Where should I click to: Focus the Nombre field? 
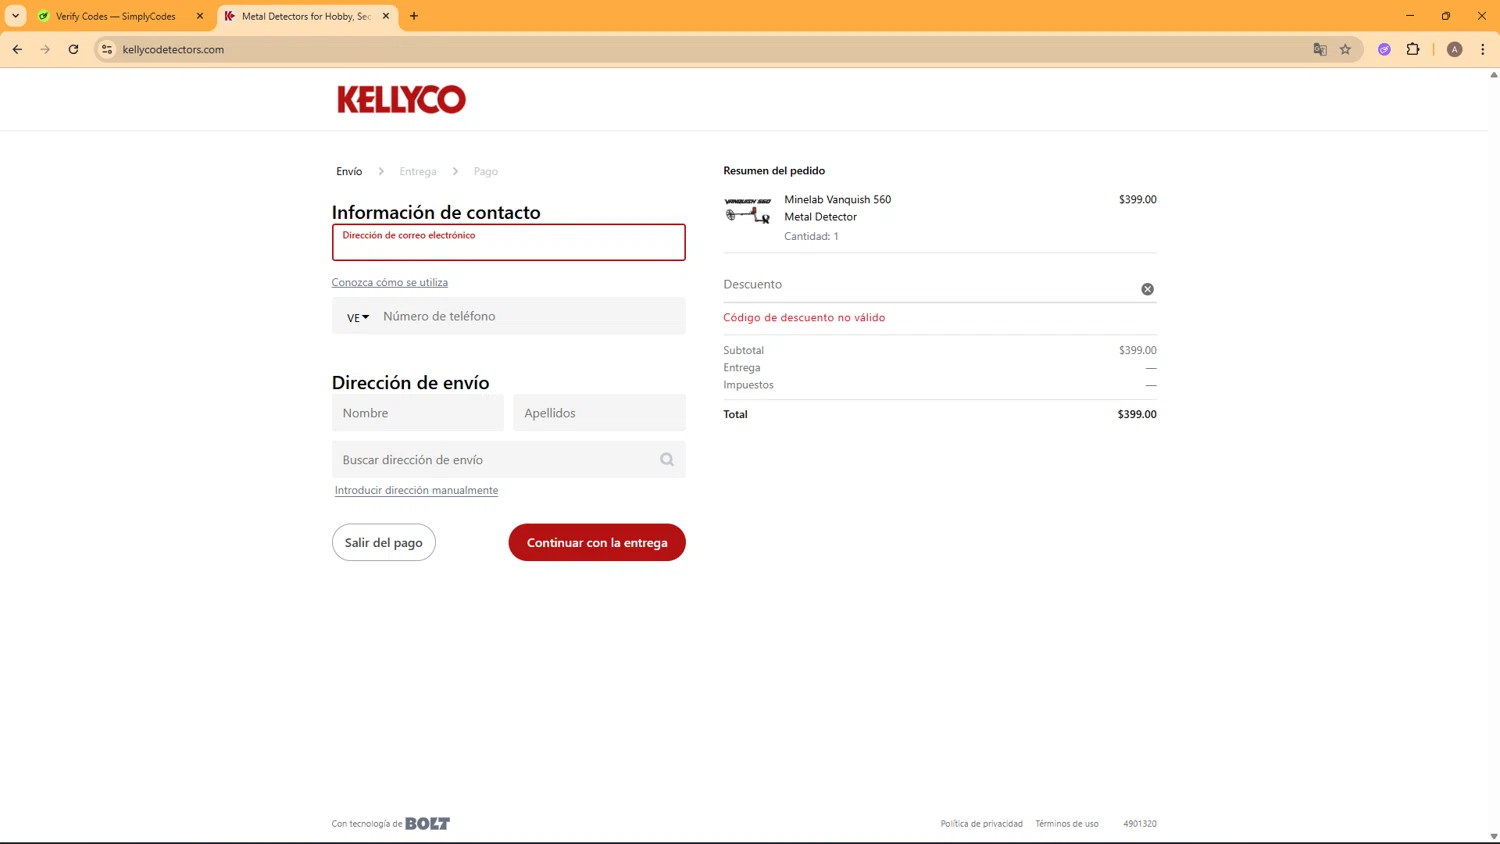418,413
